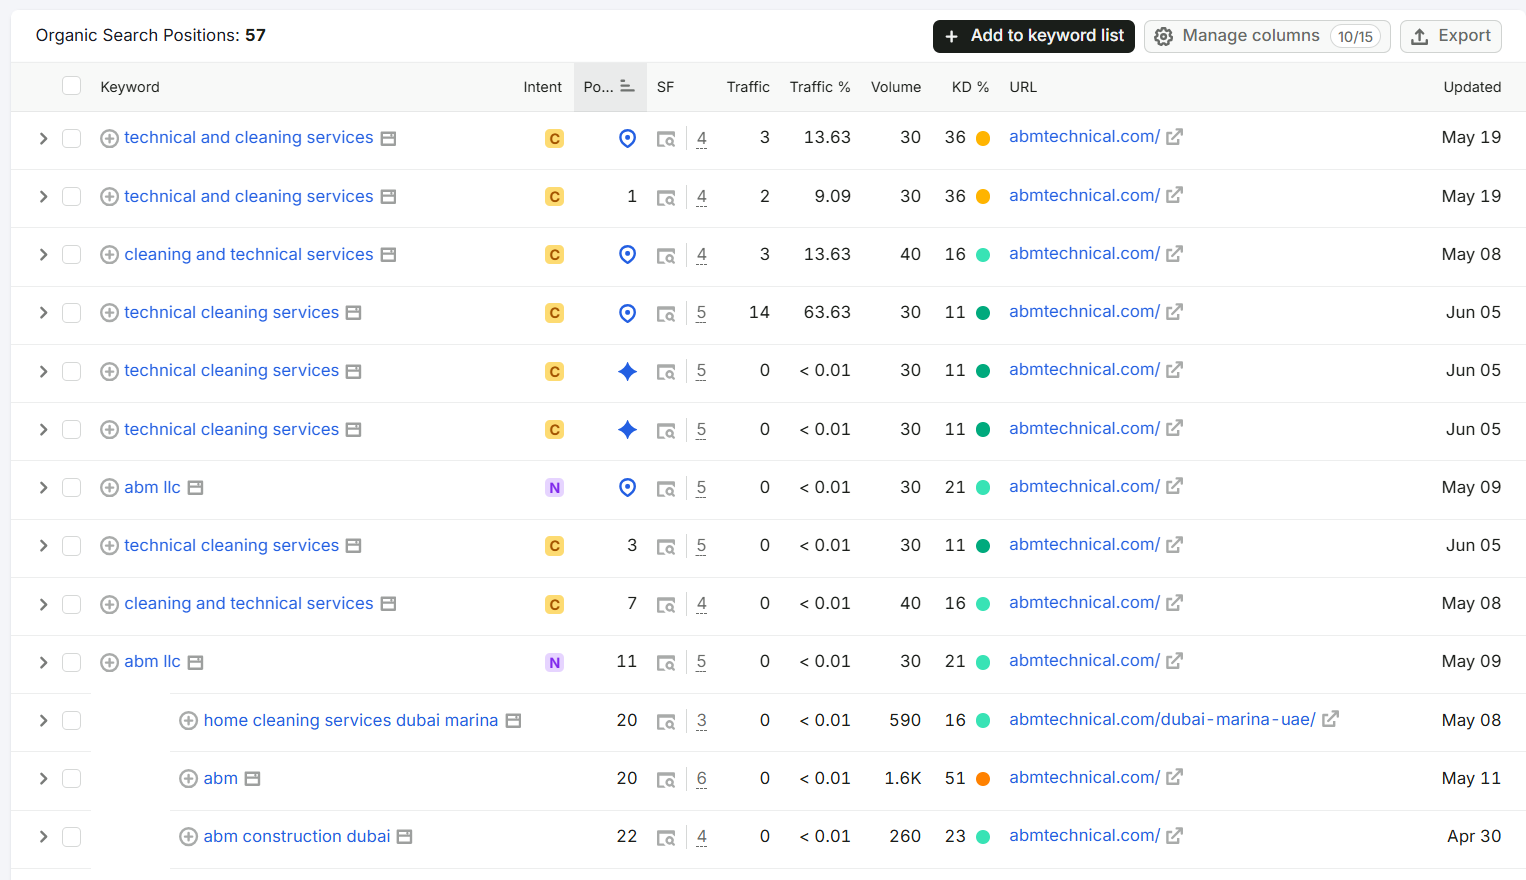Click the plus icon beside keyword 'abm construction dubai'
Screen dimensions: 1526x880
(x=188, y=837)
